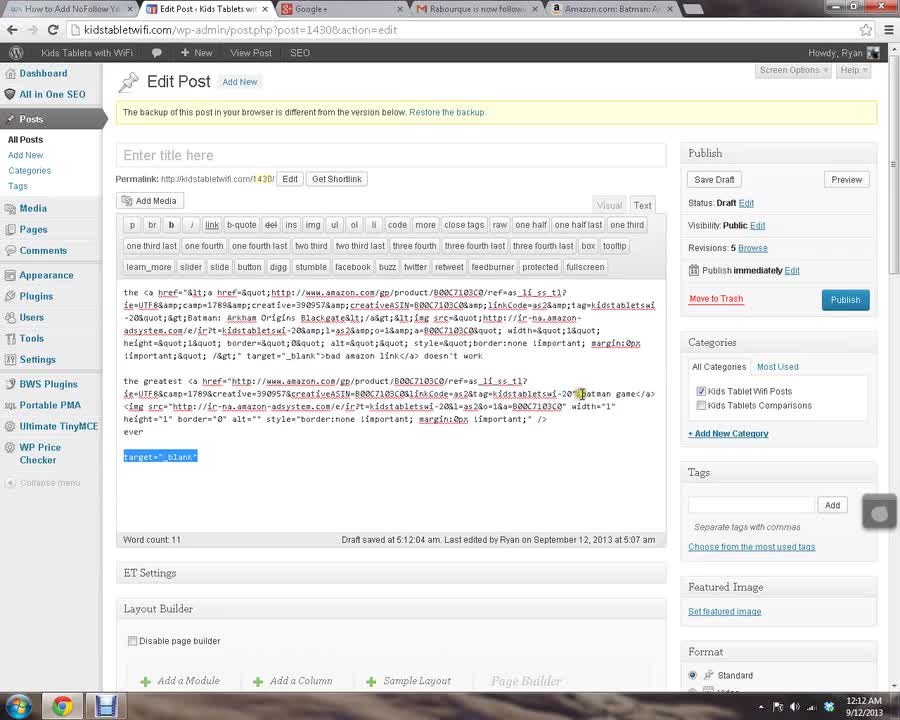Open the floppy disk taskbar app
Image resolution: width=900 pixels, height=720 pixels.
(106, 706)
